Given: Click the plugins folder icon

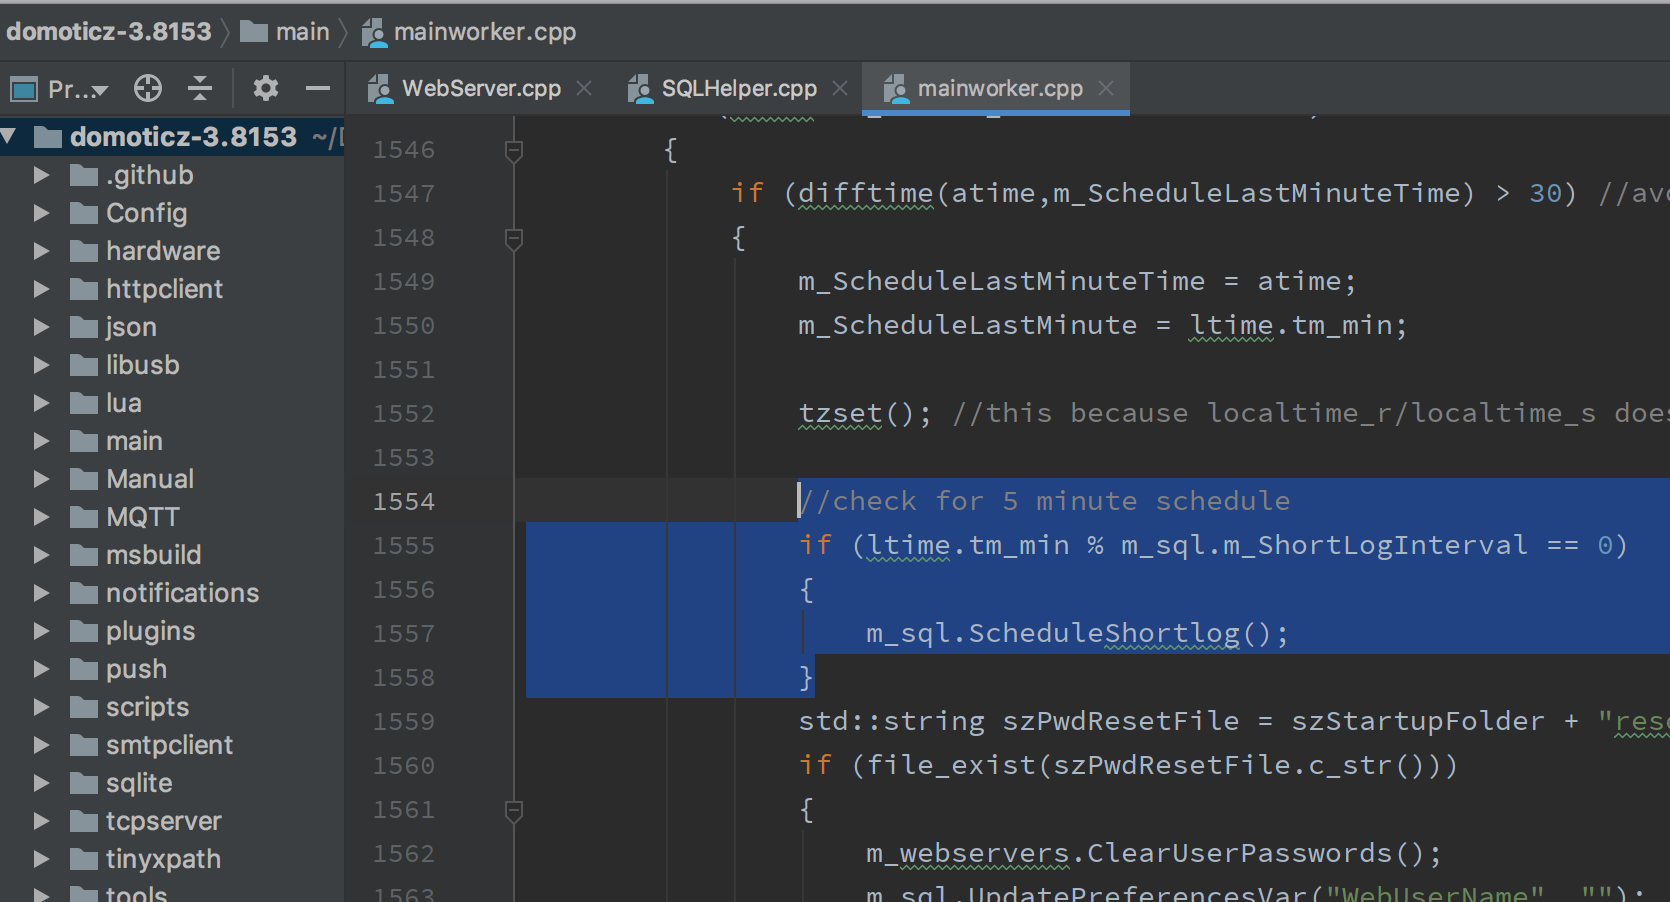Looking at the screenshot, I should point(84,632).
